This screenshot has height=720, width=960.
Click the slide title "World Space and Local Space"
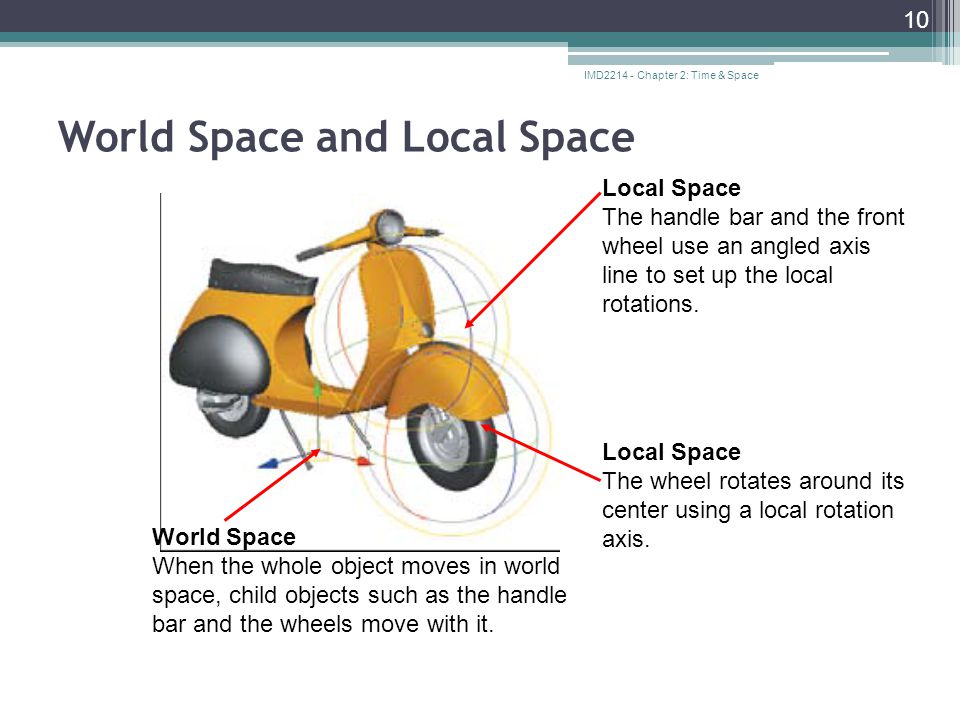point(346,137)
